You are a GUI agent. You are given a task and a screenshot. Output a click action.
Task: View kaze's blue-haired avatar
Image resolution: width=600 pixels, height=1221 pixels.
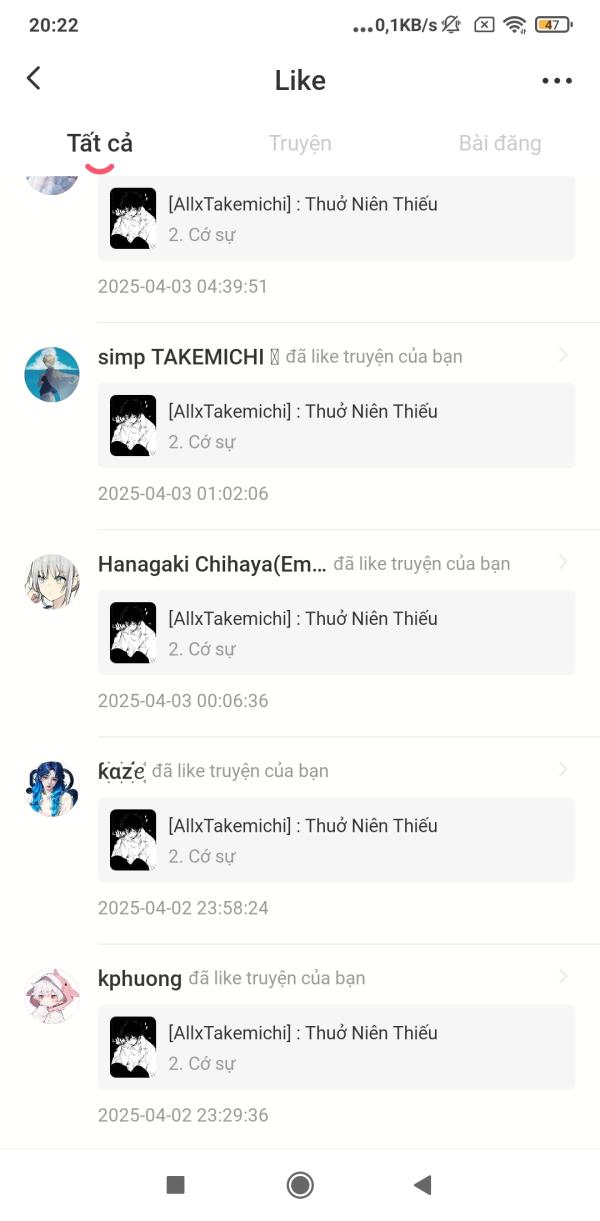[x=52, y=789]
